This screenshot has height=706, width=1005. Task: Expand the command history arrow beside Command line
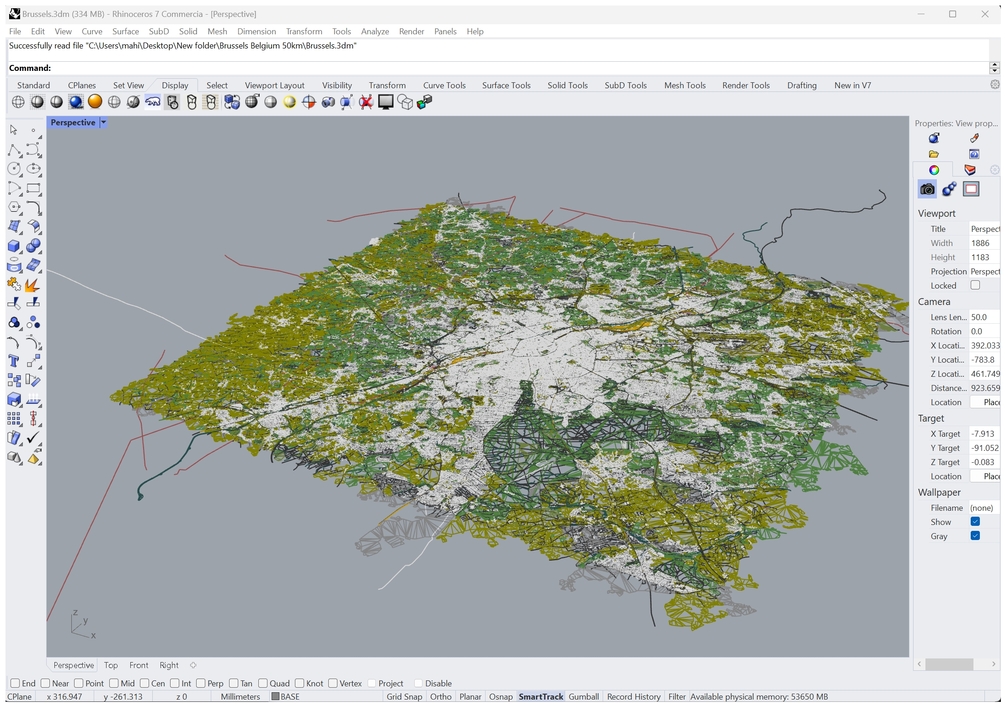point(994,68)
